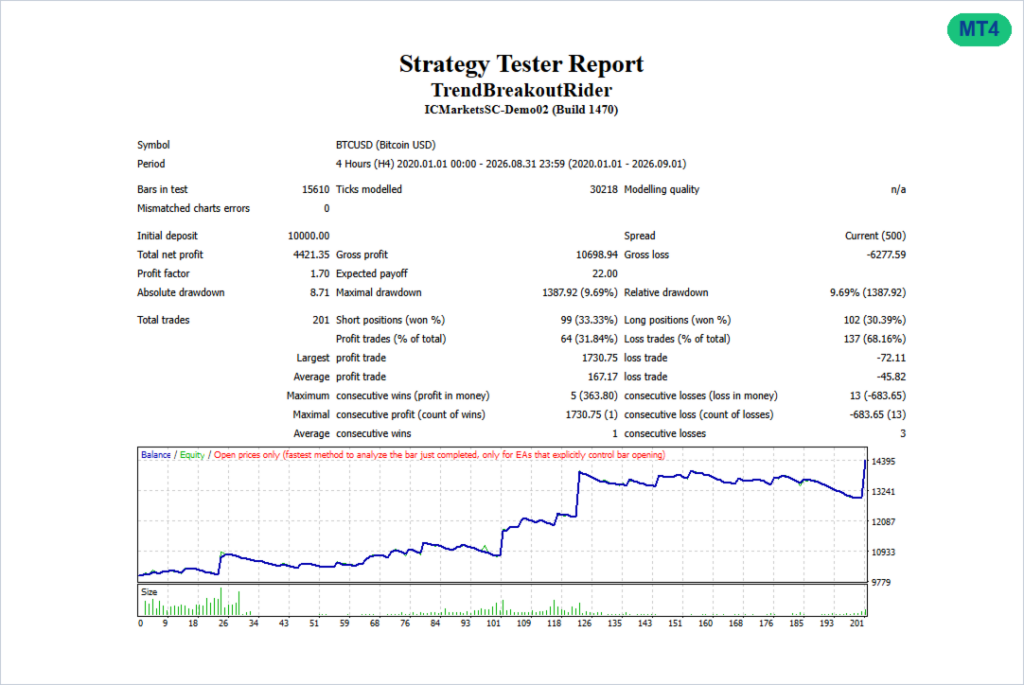Image resolution: width=1024 pixels, height=685 pixels.
Task: Click average loss trade value -45.82
Action: click(891, 377)
